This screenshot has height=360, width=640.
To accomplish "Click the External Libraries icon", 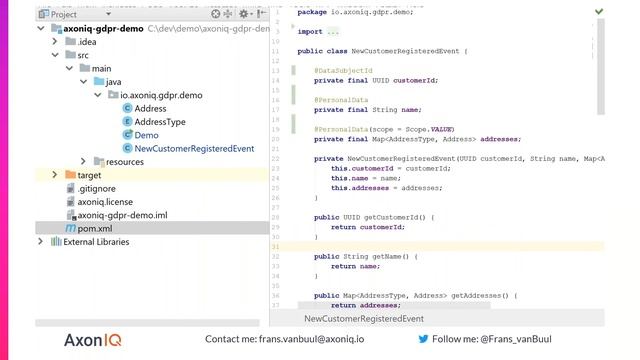I will pos(56,241).
